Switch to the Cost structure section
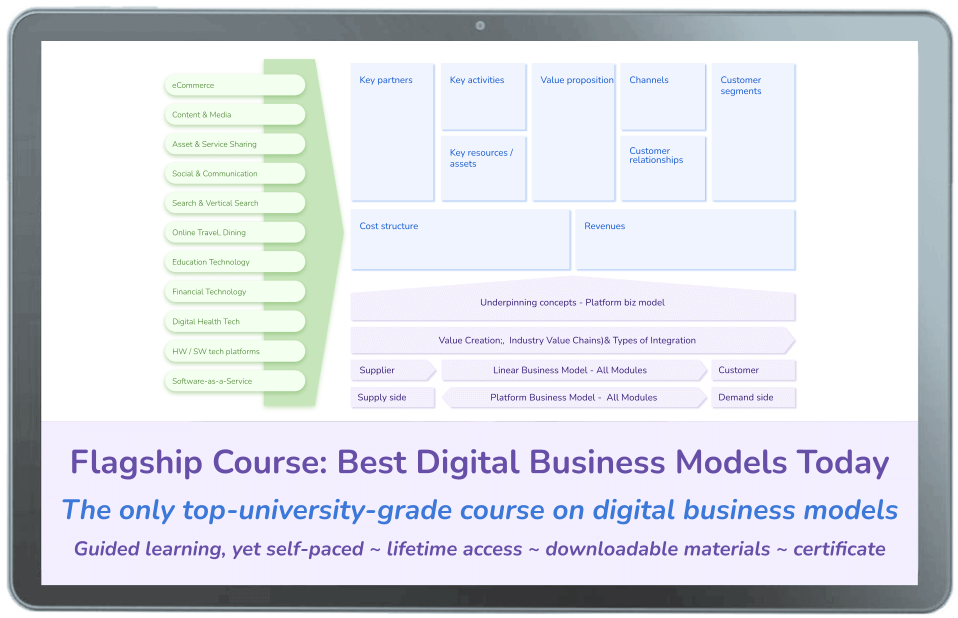The height and width of the screenshot is (618, 958). [x=460, y=239]
